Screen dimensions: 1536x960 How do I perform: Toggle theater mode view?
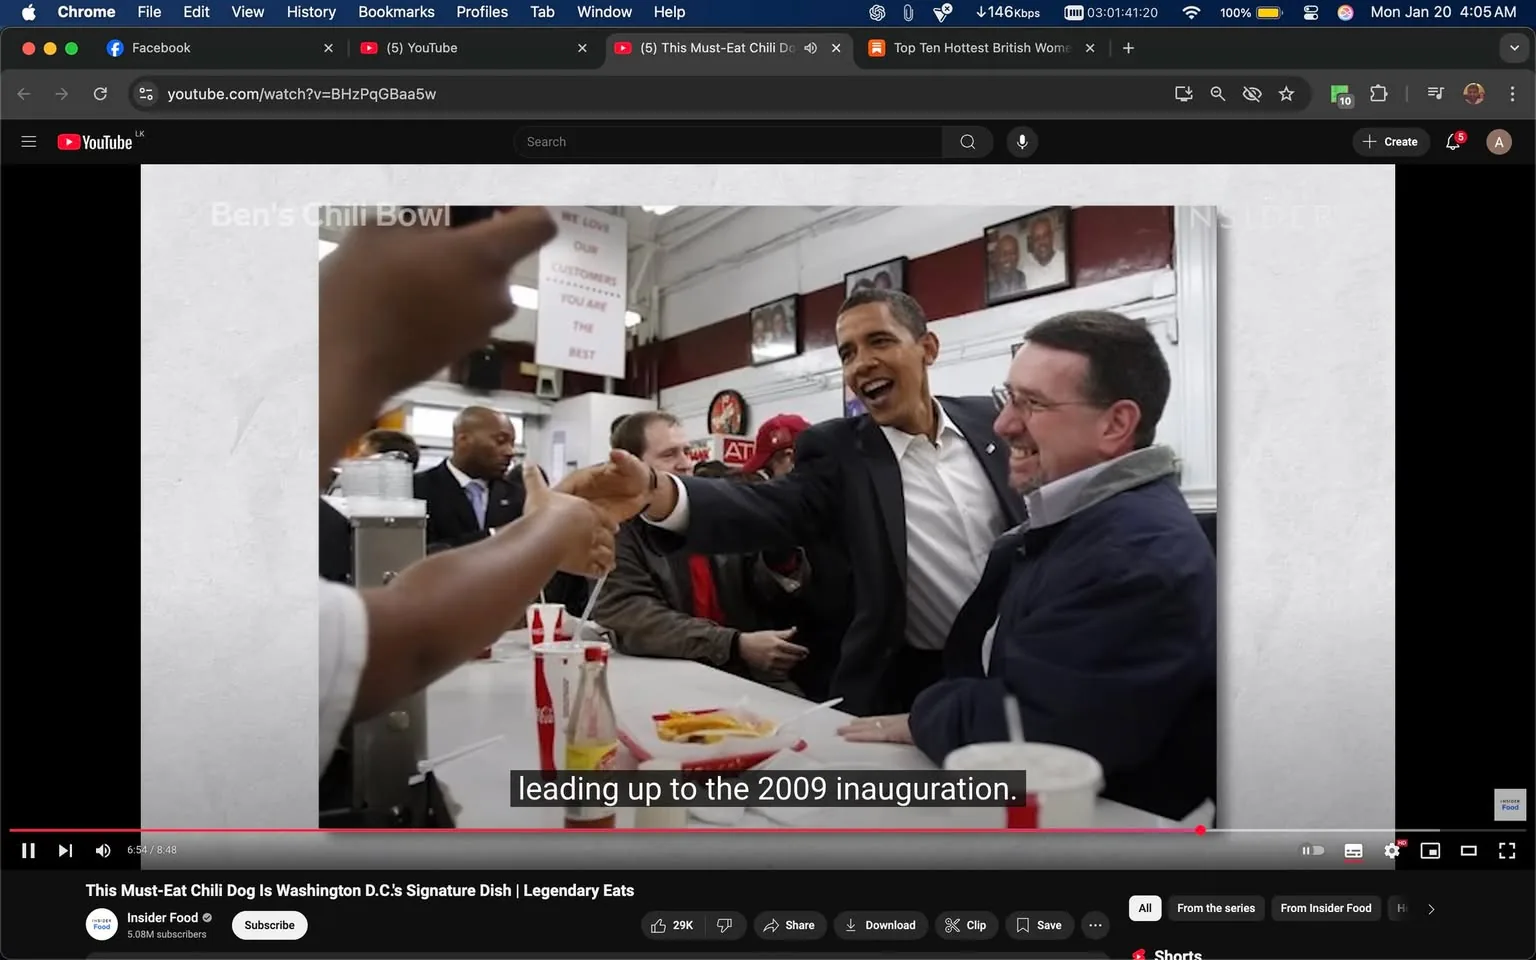coord(1468,850)
